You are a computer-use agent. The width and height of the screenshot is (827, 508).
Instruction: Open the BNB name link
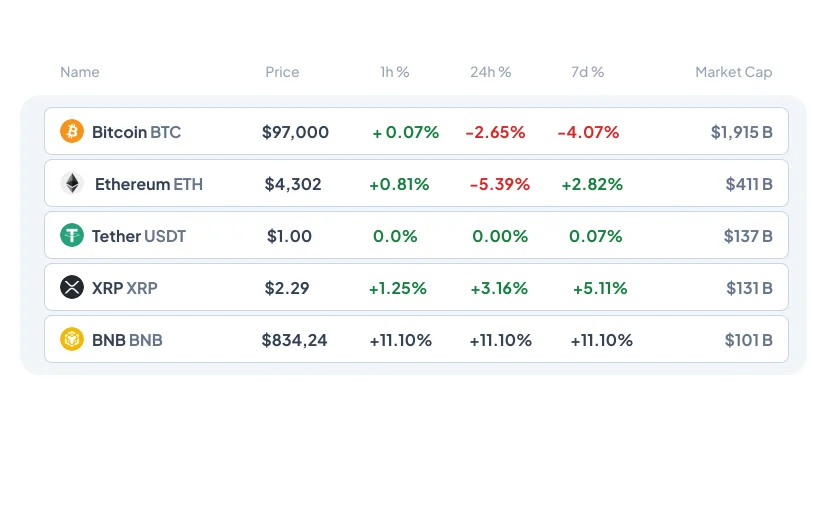(x=127, y=340)
